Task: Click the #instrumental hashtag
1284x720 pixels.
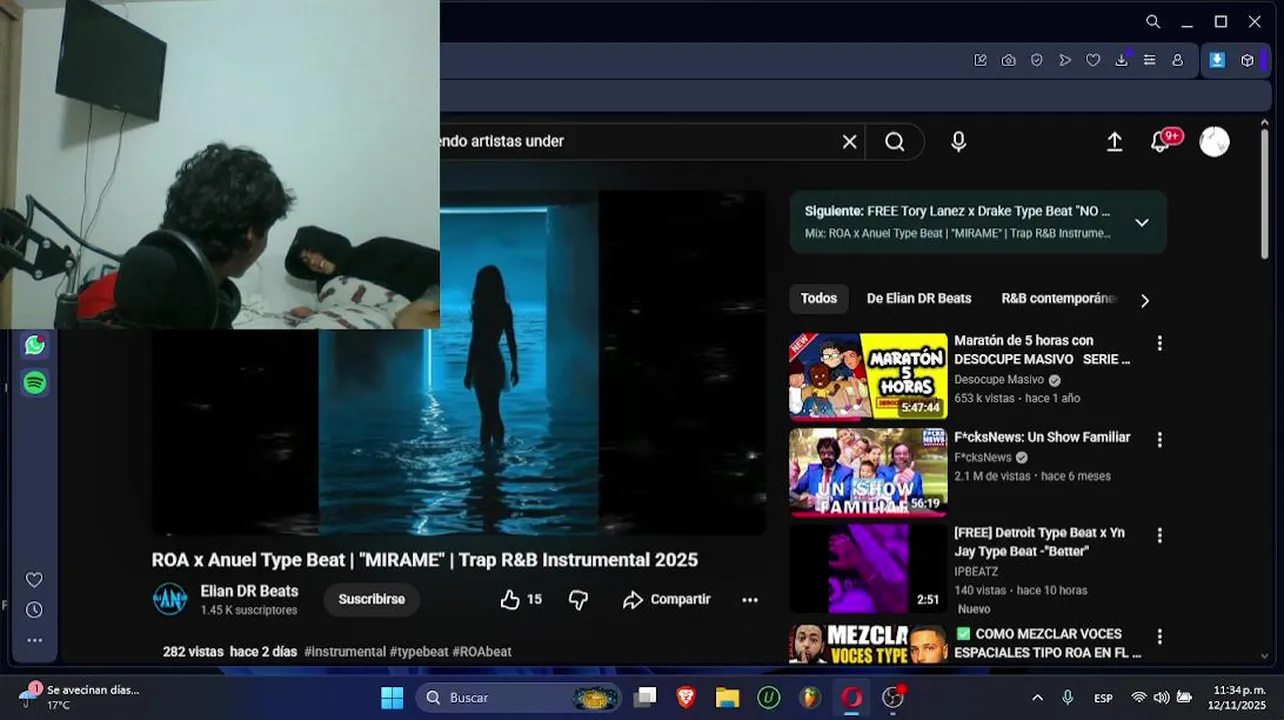Action: (x=345, y=651)
